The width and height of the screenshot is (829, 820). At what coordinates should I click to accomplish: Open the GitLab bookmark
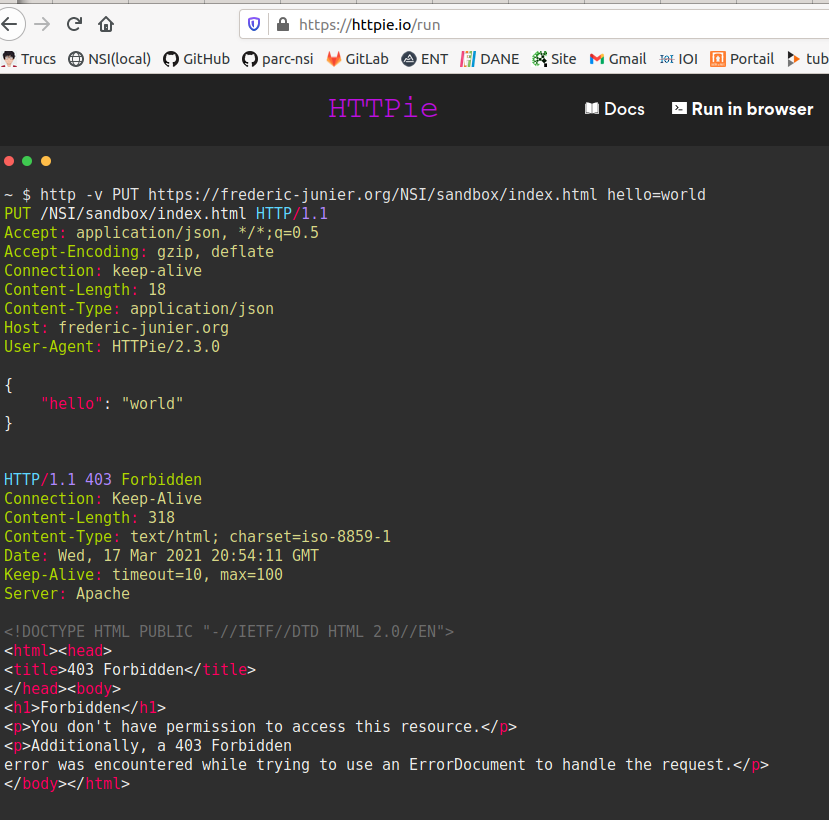pyautogui.click(x=357, y=59)
